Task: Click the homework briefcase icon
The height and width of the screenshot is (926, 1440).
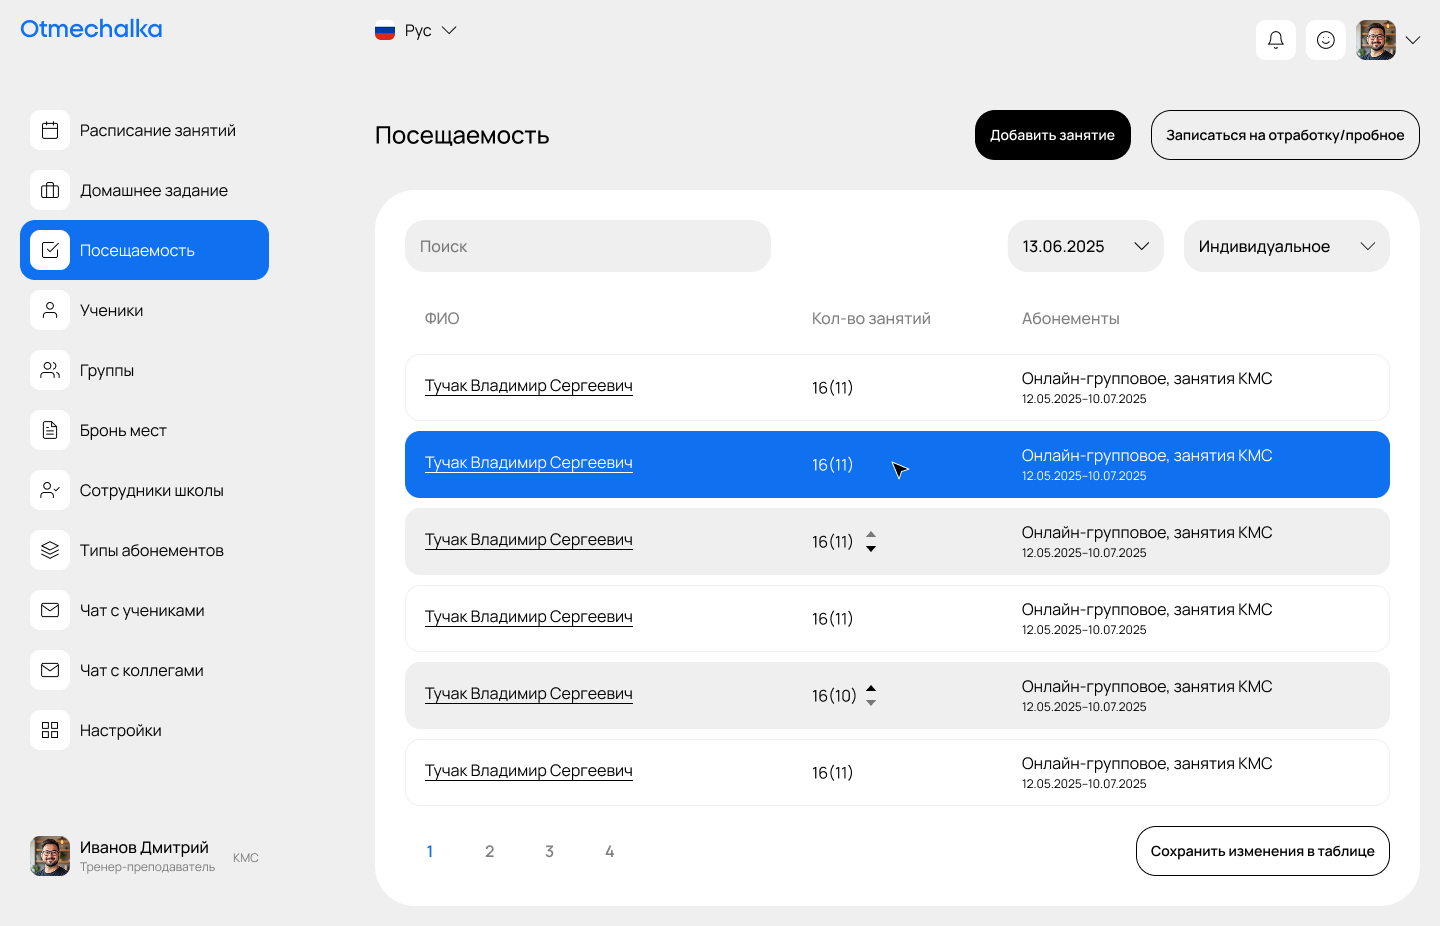Action: (x=50, y=190)
